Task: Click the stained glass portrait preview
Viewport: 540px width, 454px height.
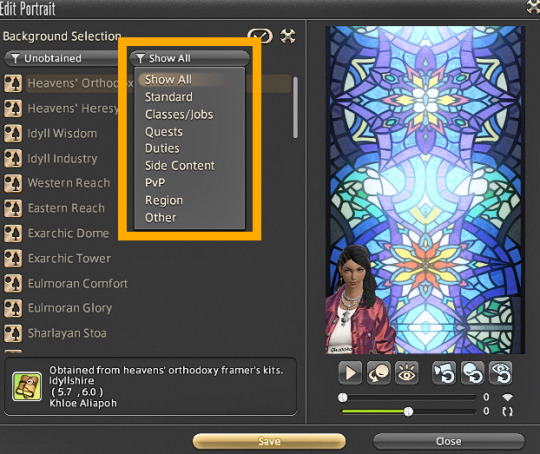Action: click(425, 190)
